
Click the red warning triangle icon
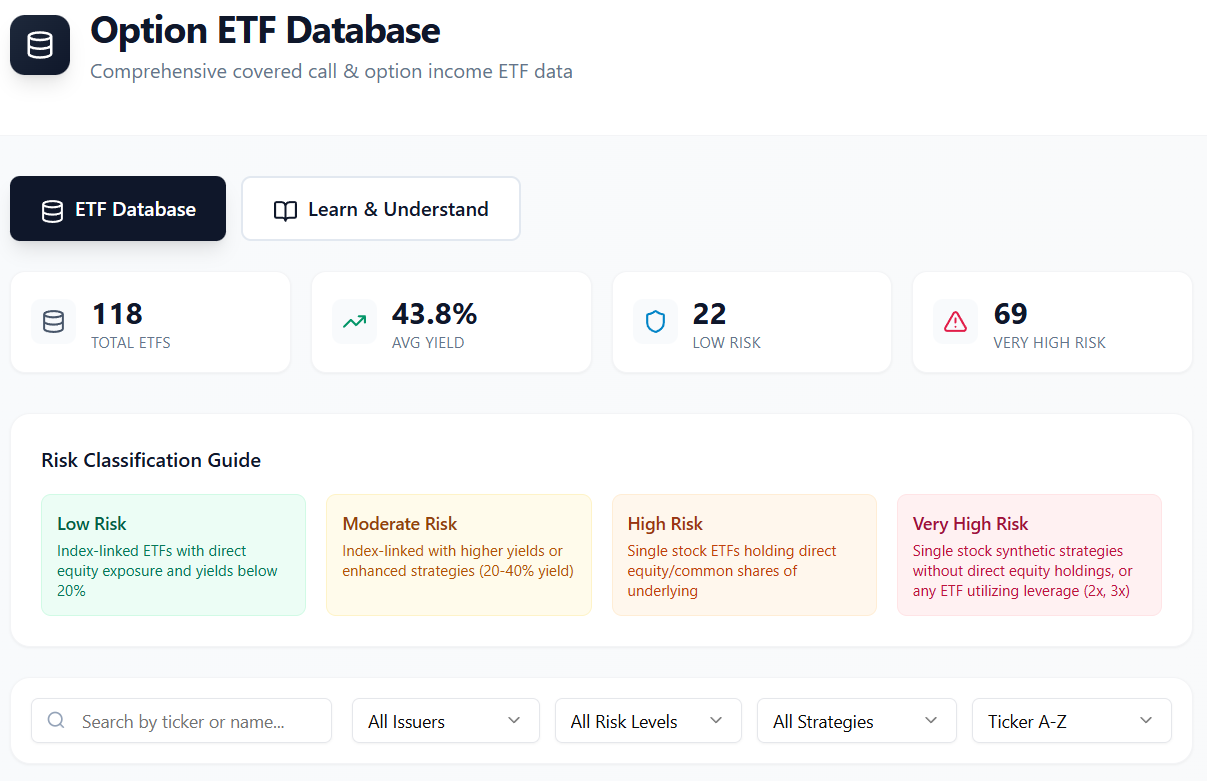(956, 322)
